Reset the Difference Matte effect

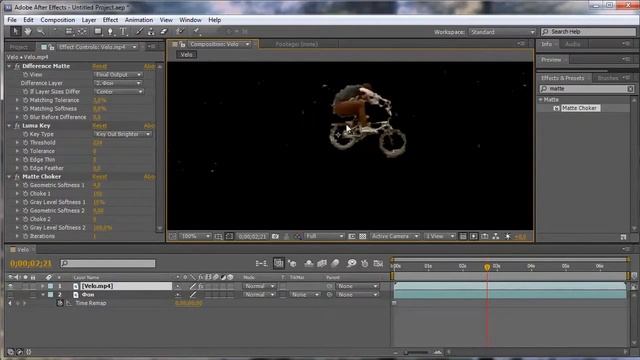point(99,66)
